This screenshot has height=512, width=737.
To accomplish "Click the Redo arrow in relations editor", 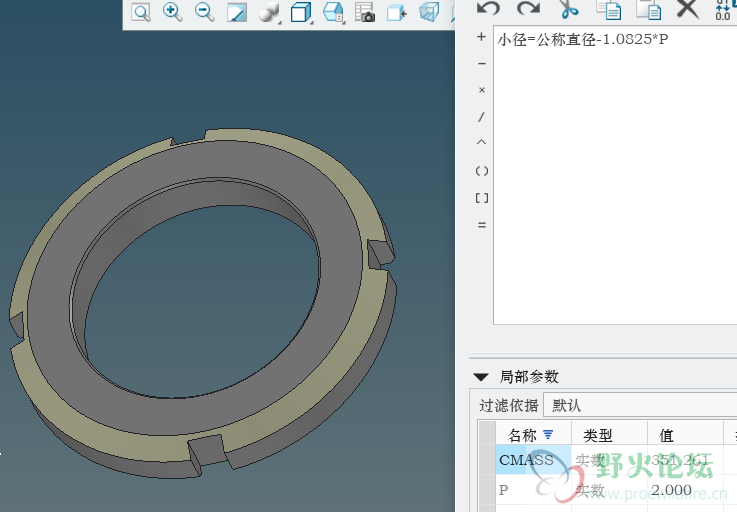I will coord(529,9).
